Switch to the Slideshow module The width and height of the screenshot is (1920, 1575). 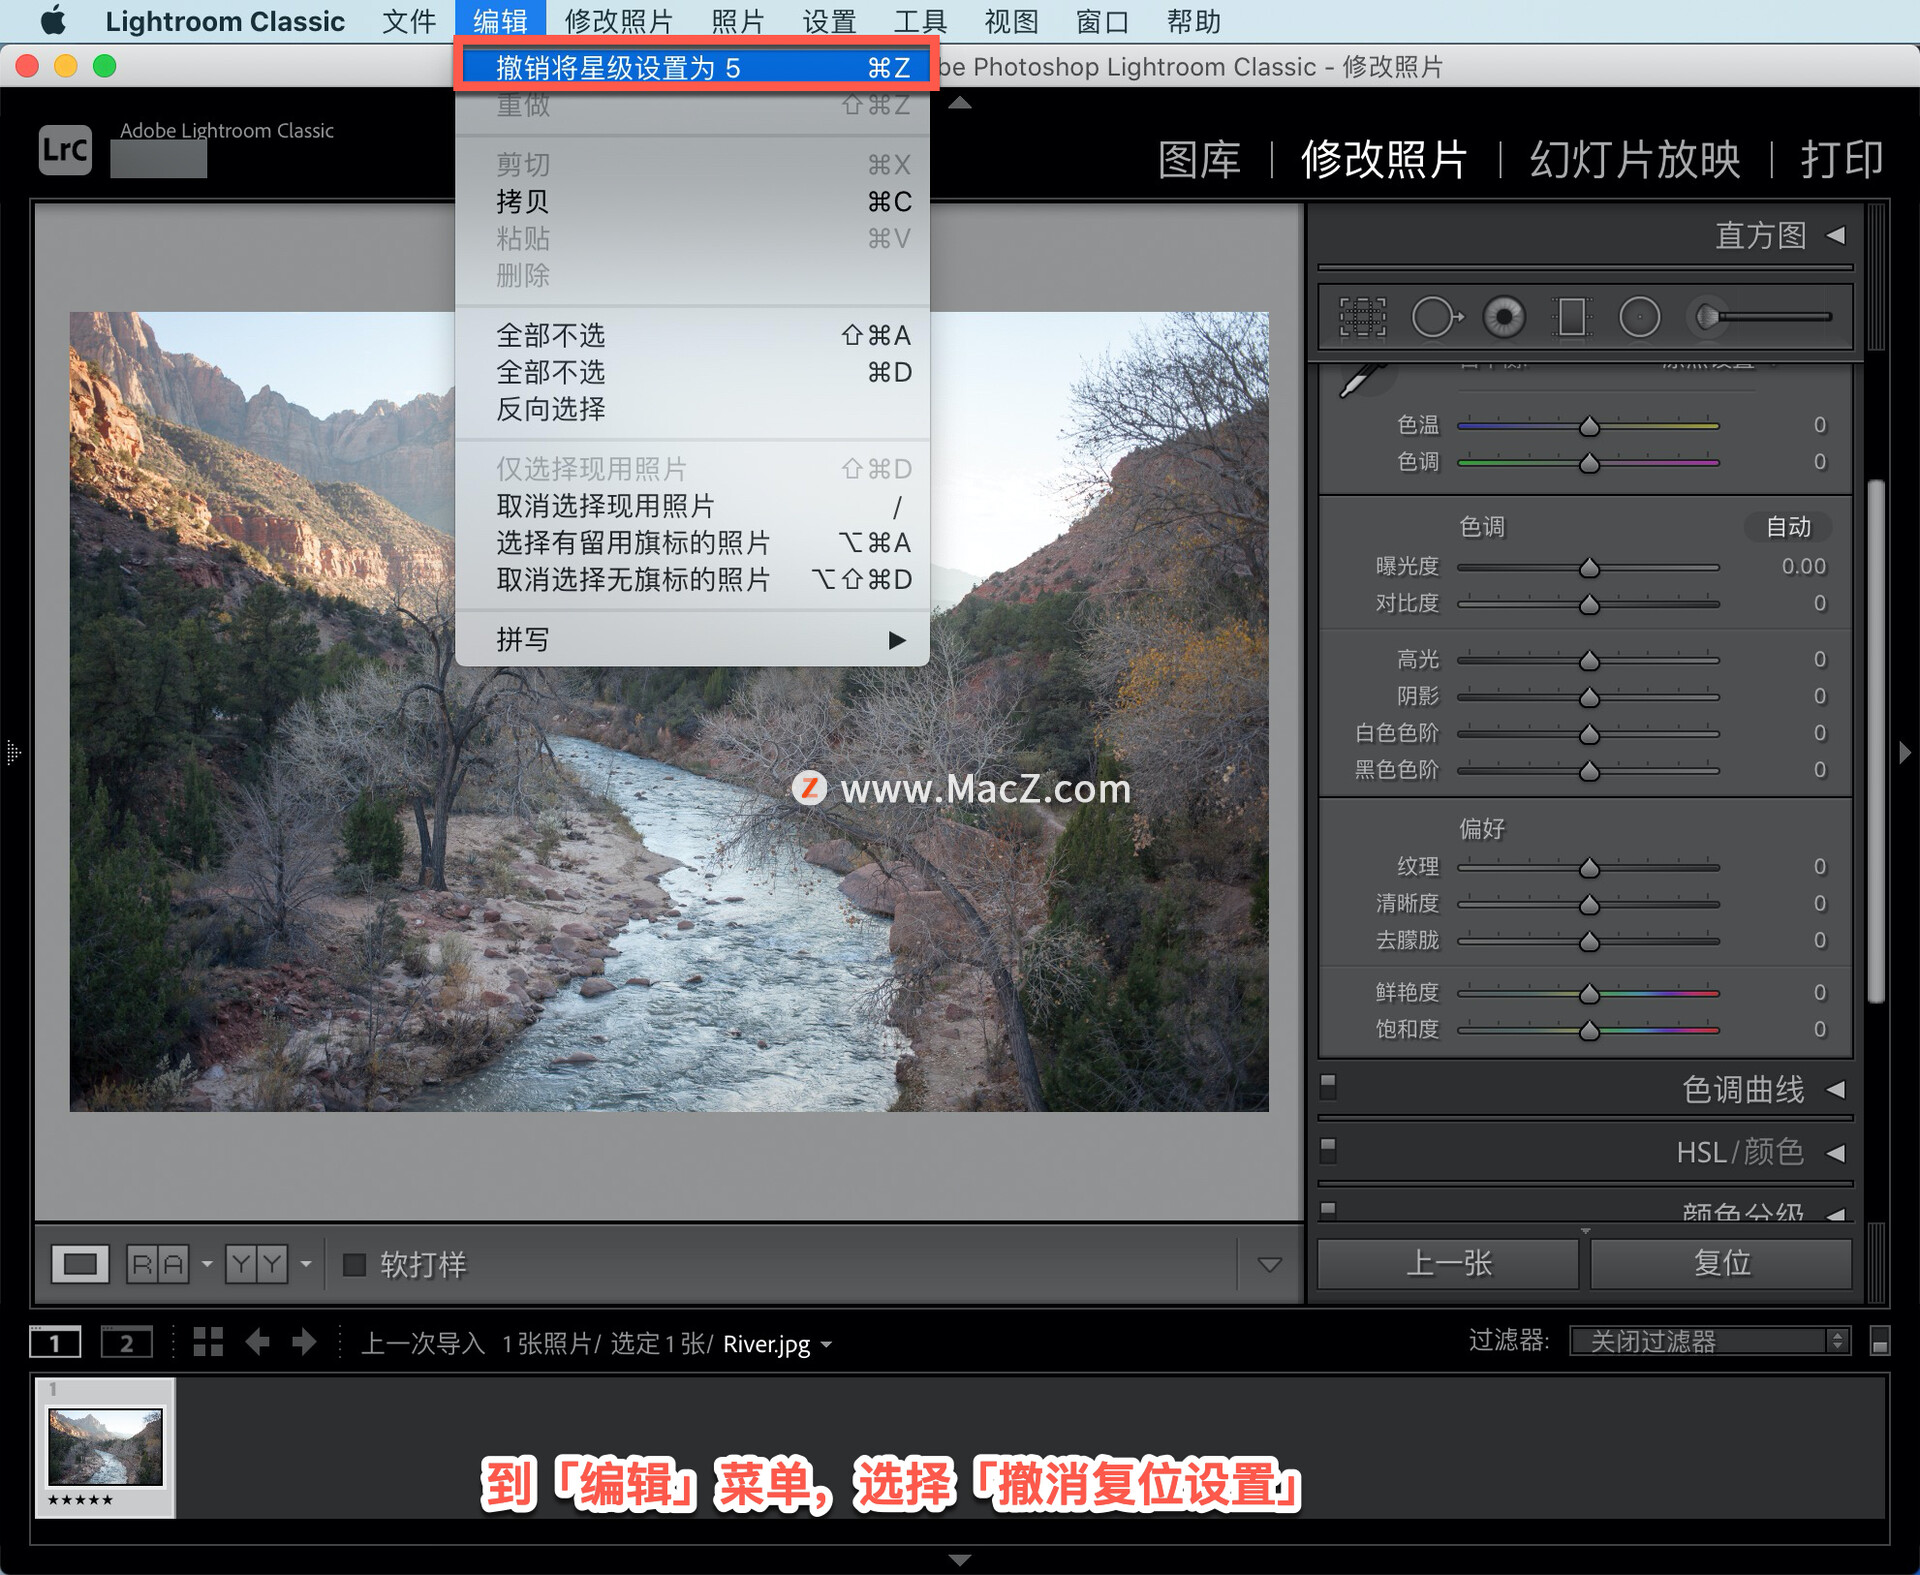pyautogui.click(x=1634, y=159)
